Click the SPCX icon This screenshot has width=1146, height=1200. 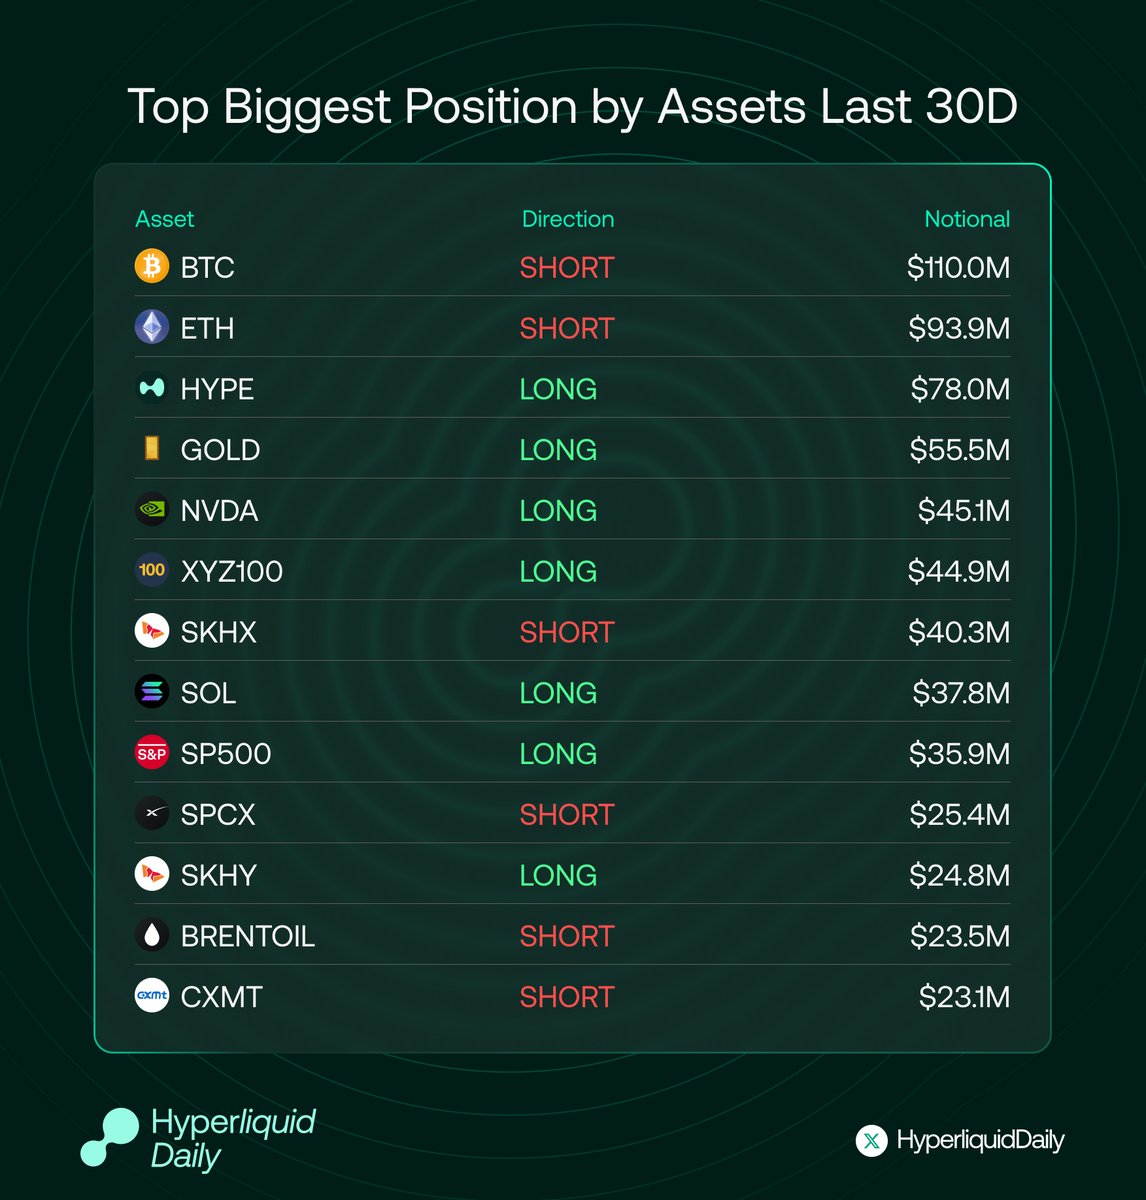(x=152, y=814)
